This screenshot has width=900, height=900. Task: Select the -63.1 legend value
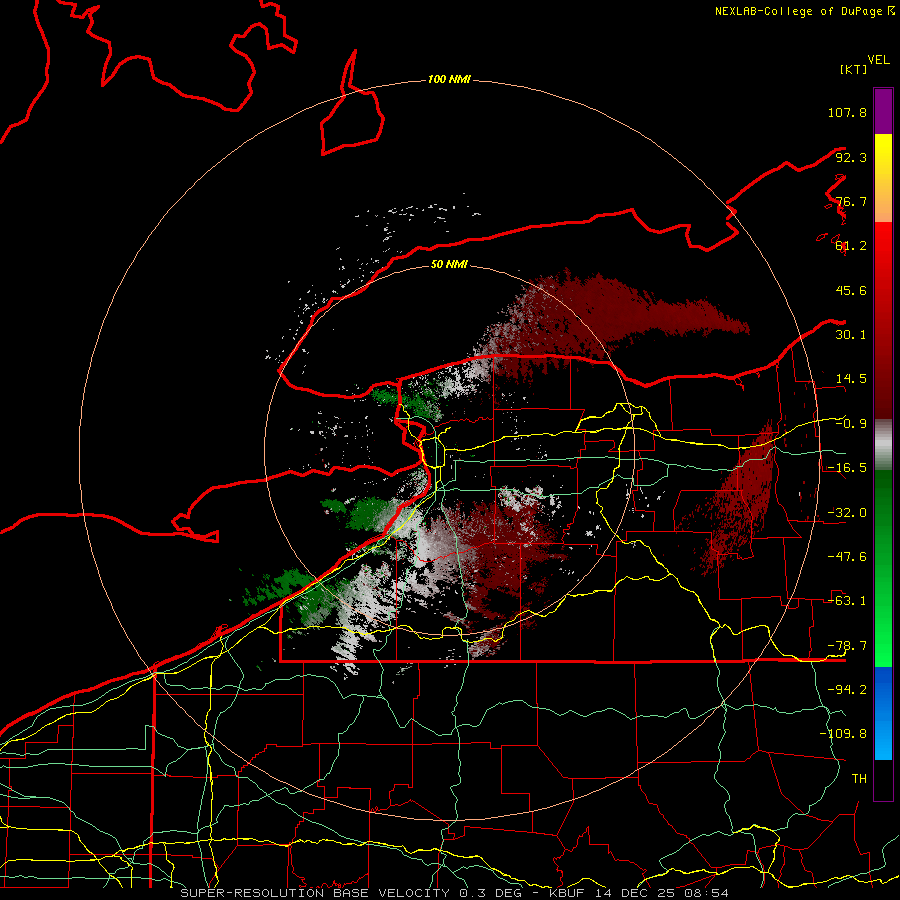coord(847,601)
